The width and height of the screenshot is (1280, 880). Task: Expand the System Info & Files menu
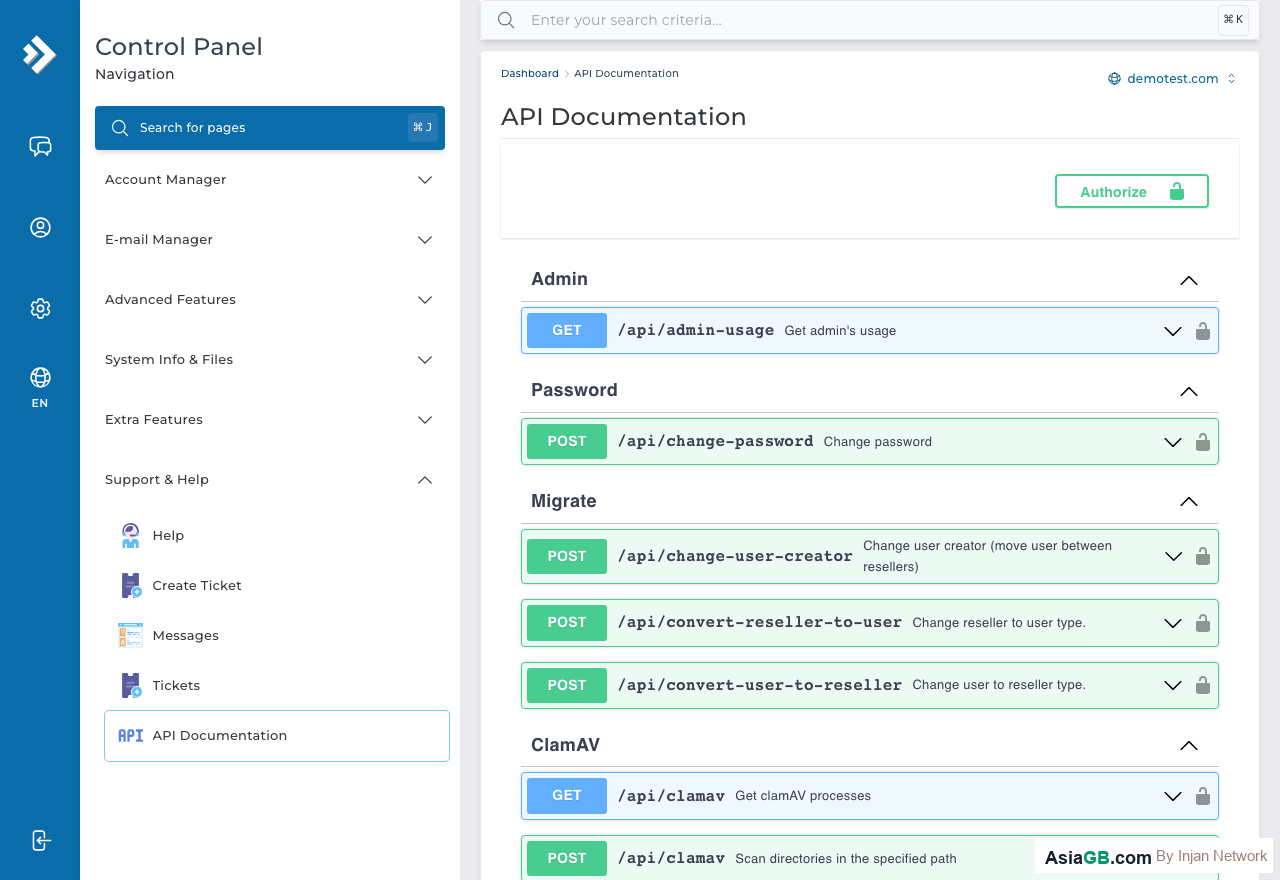[x=270, y=360]
